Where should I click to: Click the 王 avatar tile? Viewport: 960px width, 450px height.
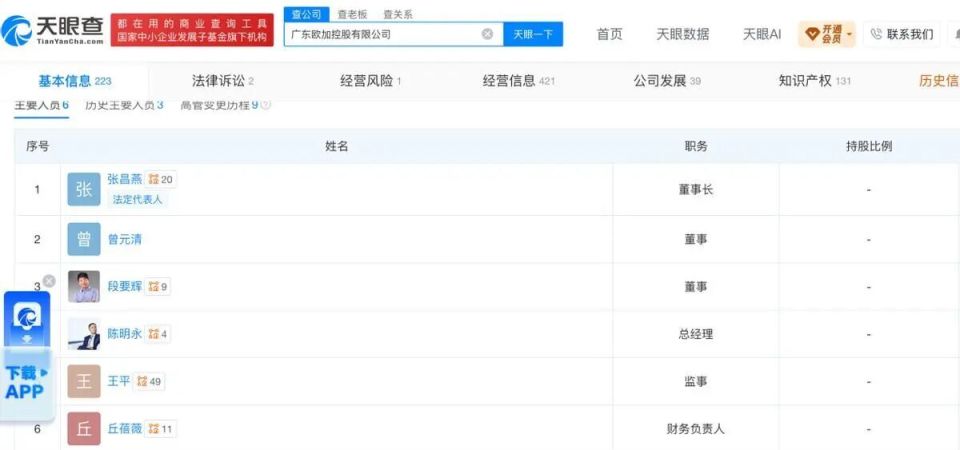(x=84, y=382)
